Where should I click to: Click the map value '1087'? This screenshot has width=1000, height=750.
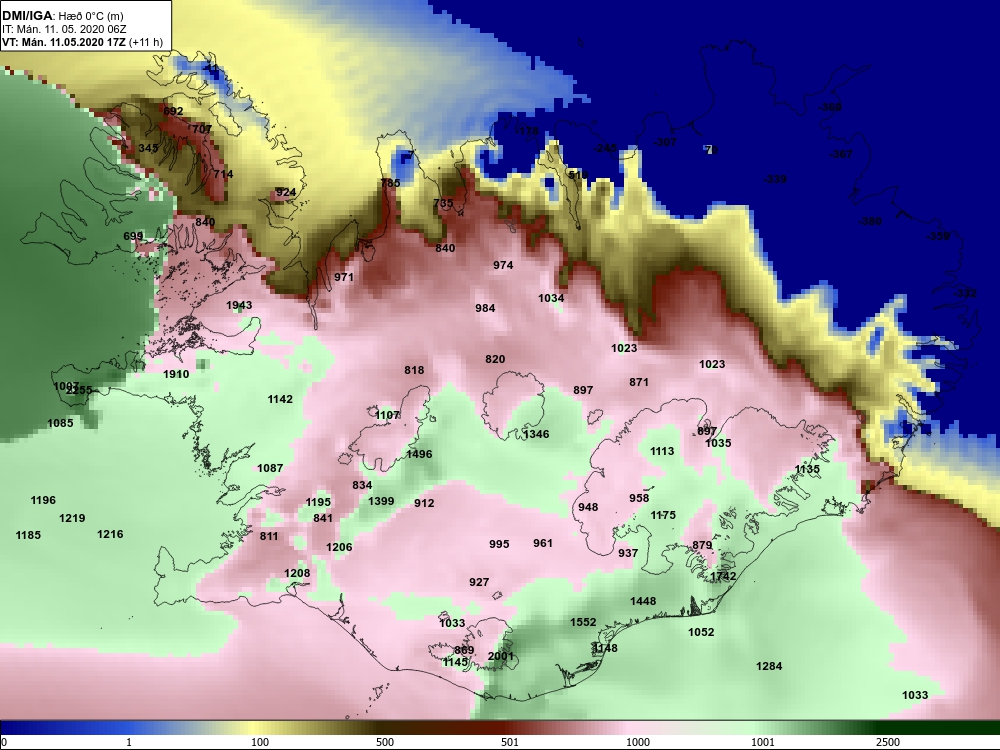[x=270, y=467]
